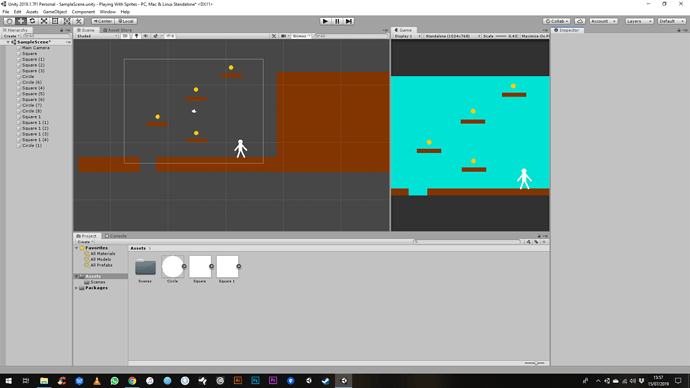The image size is (690, 388).
Task: Expand Packages folder in Project panel
Action: (x=77, y=288)
